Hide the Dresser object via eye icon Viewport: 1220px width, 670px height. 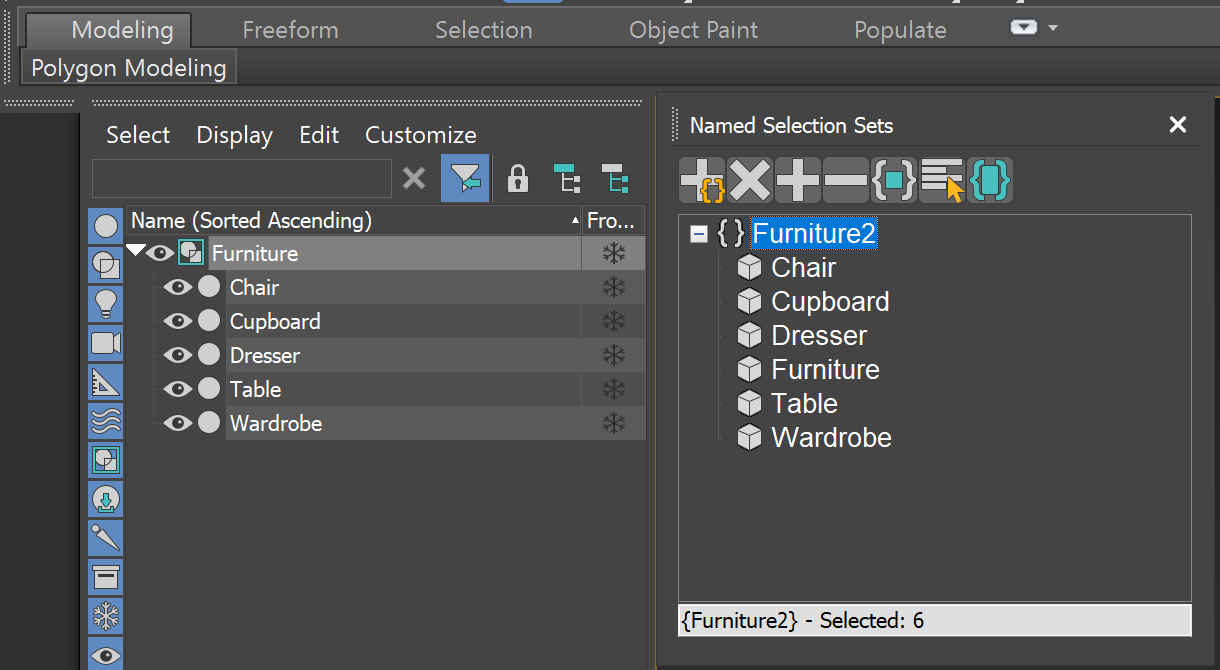[x=177, y=356]
